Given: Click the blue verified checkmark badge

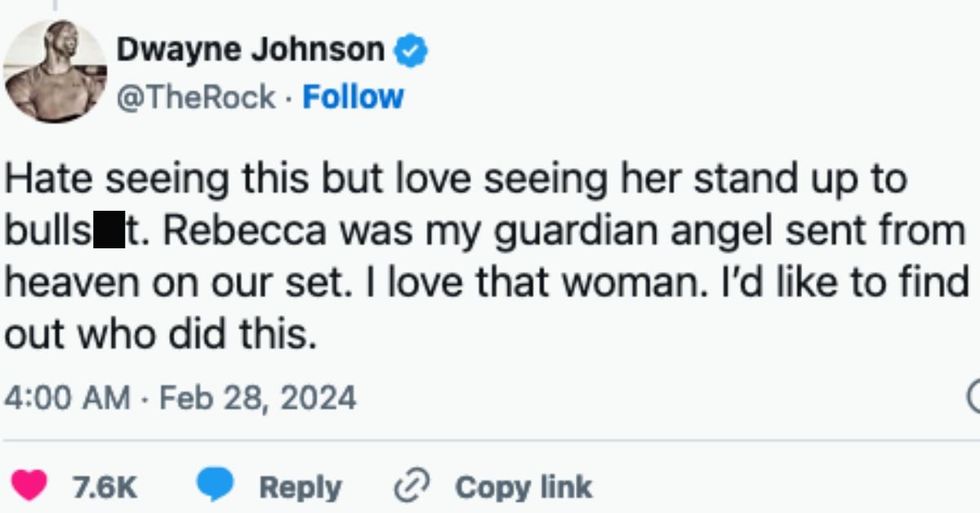Looking at the screenshot, I should (x=411, y=50).
